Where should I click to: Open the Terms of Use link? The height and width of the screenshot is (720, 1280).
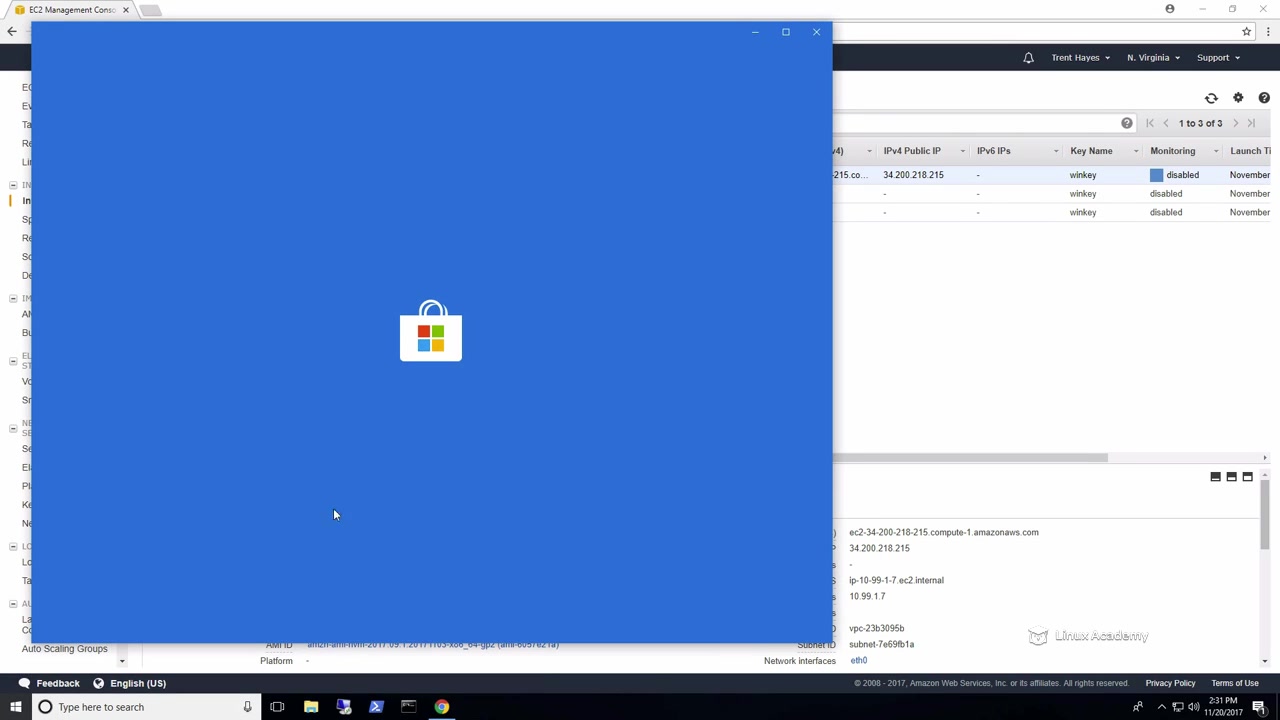(x=1235, y=683)
